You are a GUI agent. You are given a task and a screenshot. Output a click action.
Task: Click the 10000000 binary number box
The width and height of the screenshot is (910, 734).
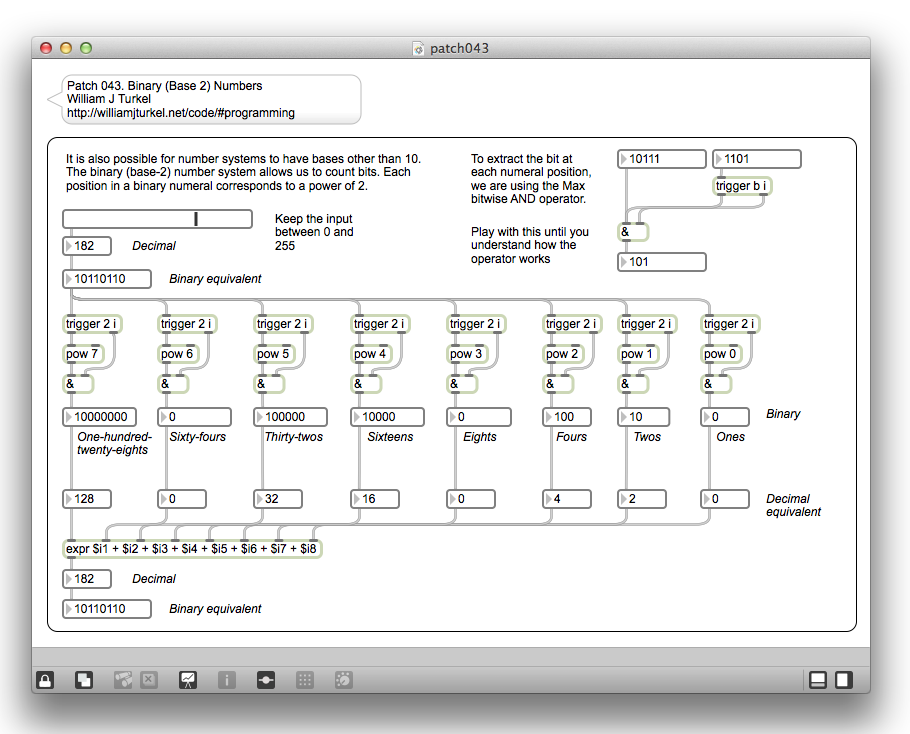[103, 417]
